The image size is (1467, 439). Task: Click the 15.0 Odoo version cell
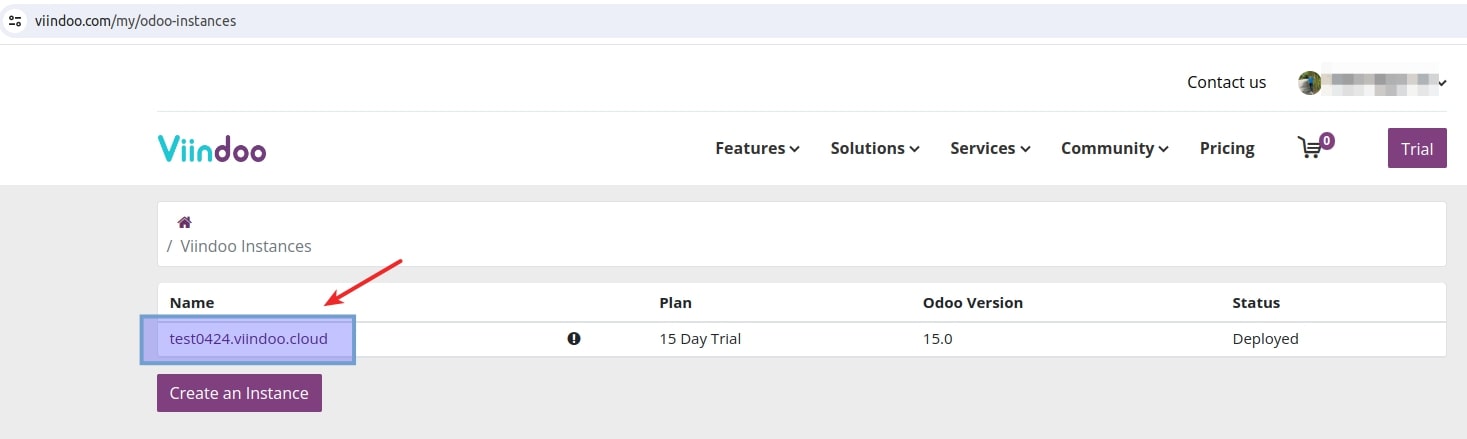point(938,339)
